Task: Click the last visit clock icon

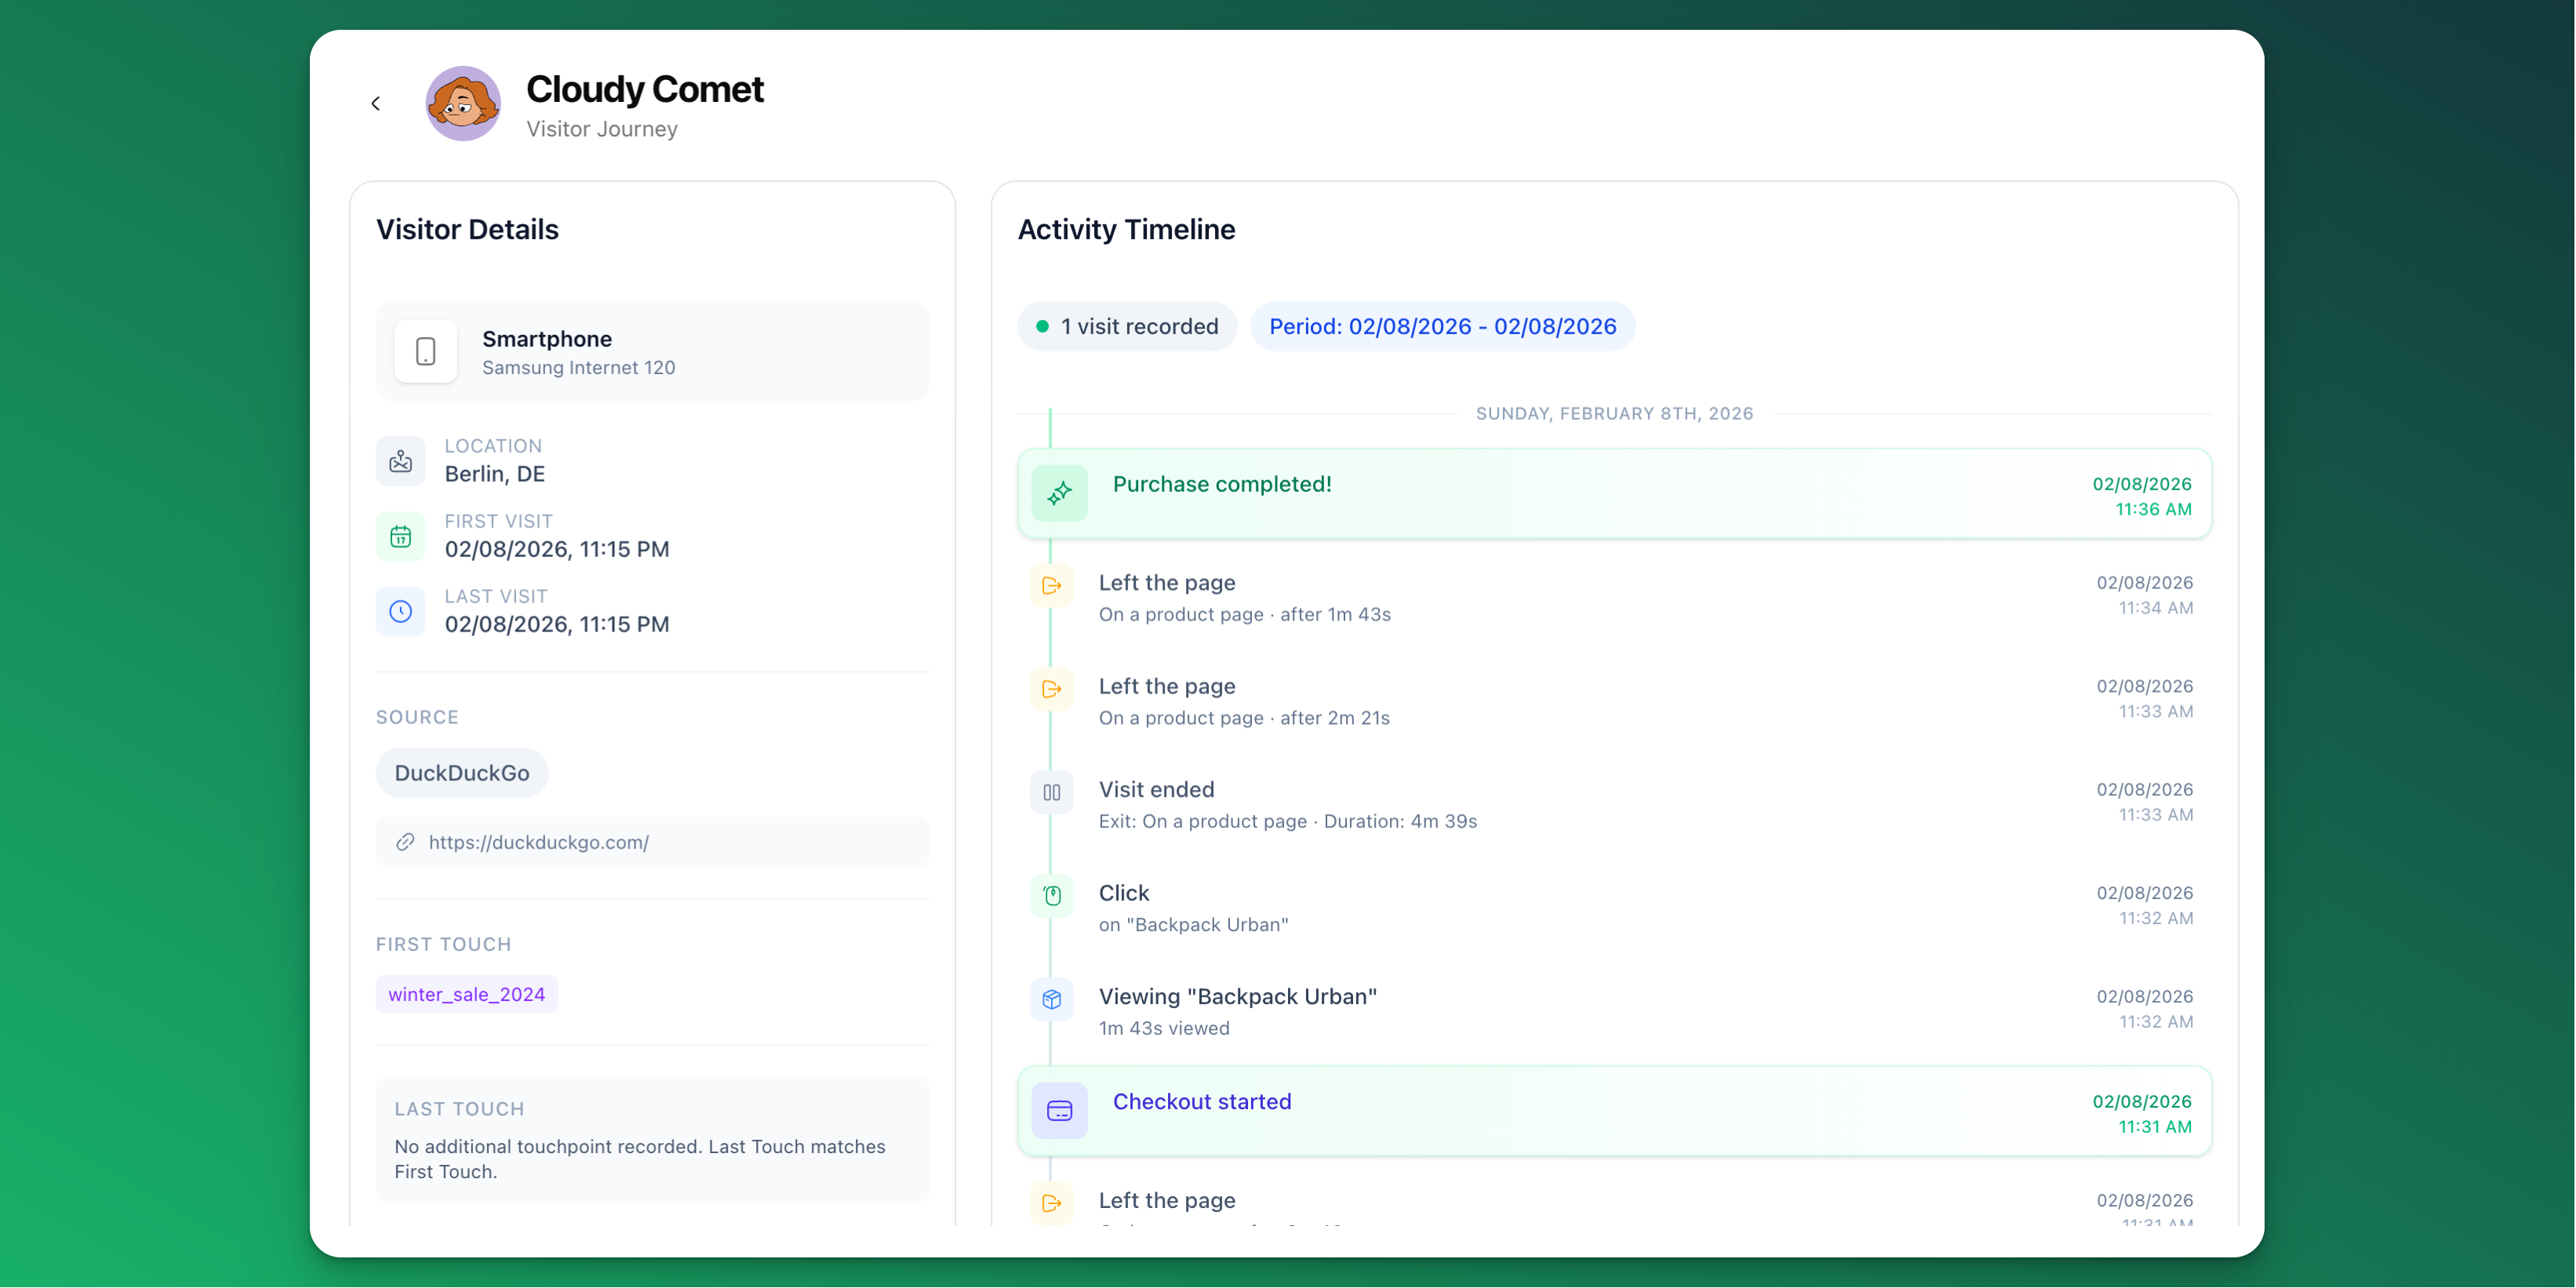Action: coord(400,611)
